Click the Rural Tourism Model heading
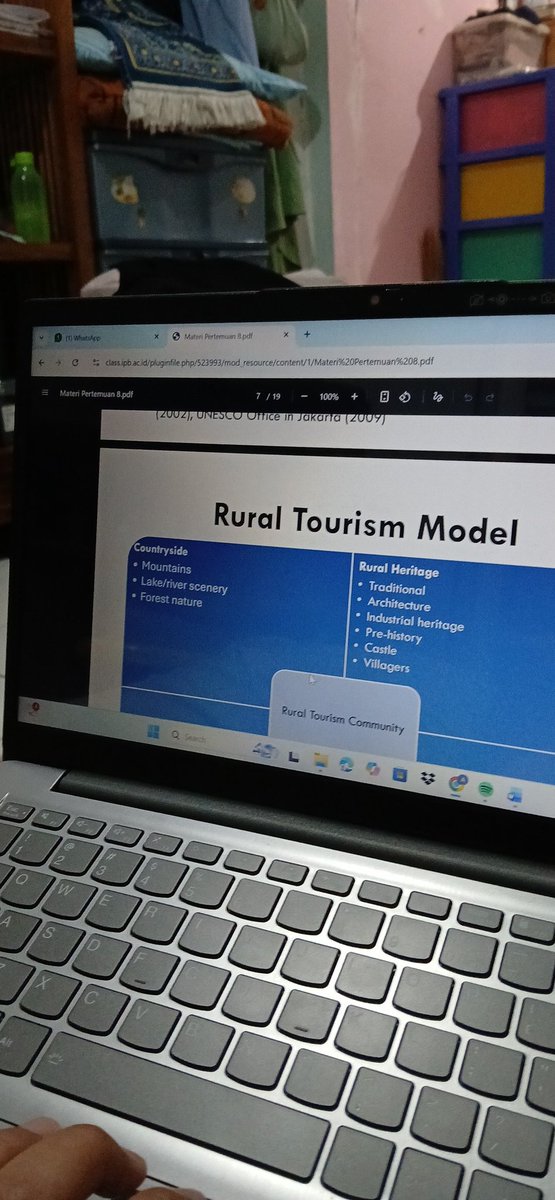 (x=366, y=523)
